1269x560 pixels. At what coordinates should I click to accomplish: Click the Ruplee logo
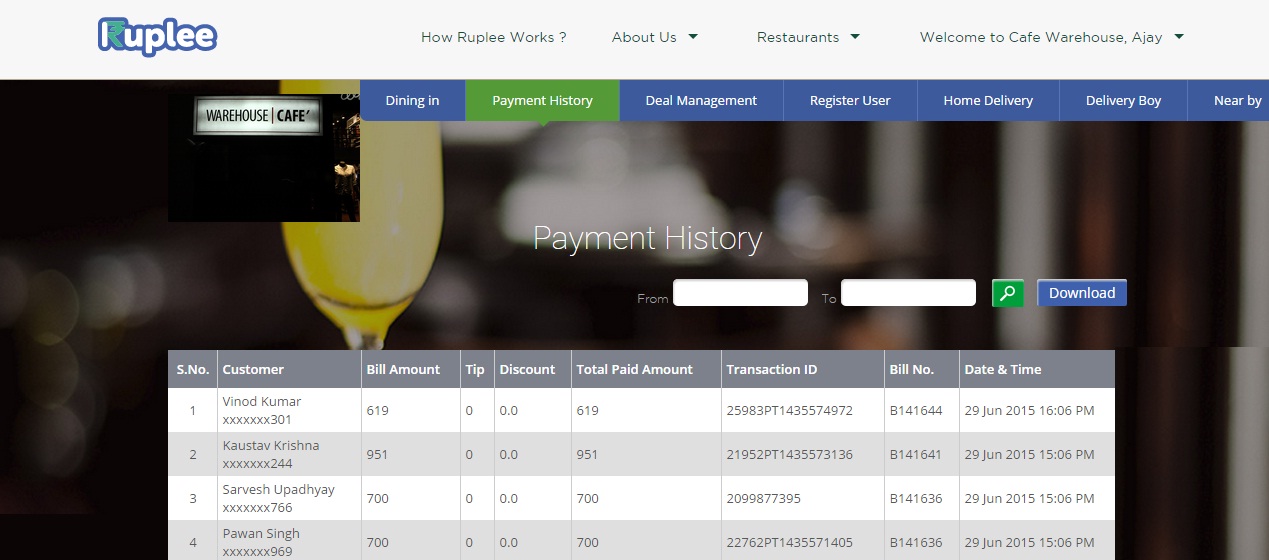(x=157, y=37)
